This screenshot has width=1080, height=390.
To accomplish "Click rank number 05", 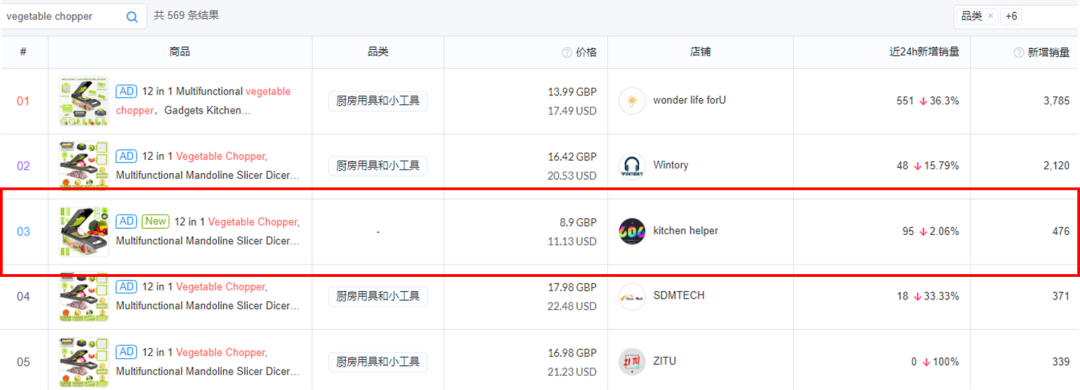I will (23, 362).
